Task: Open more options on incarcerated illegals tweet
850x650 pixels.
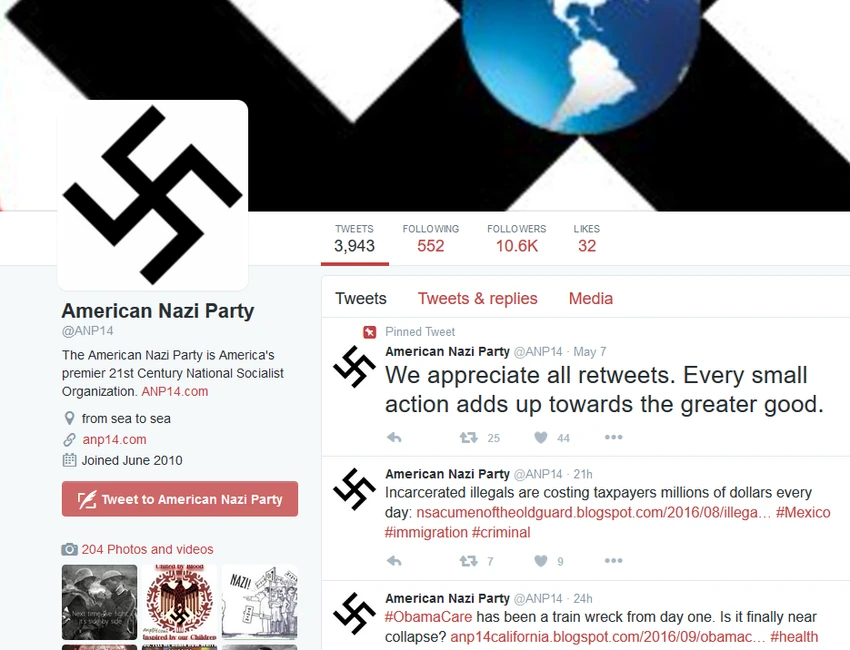Action: point(613,560)
